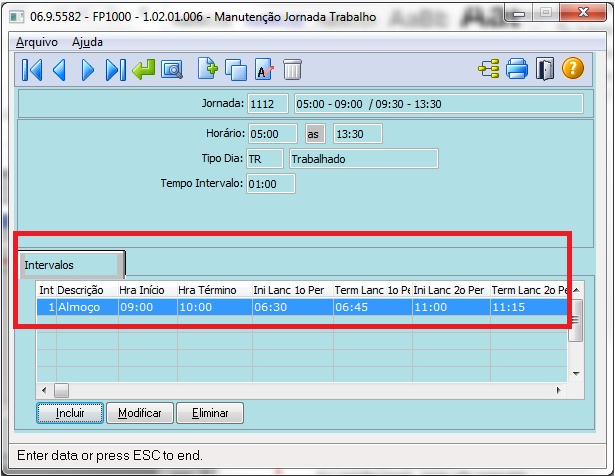Open the search magnifier icon

172,70
